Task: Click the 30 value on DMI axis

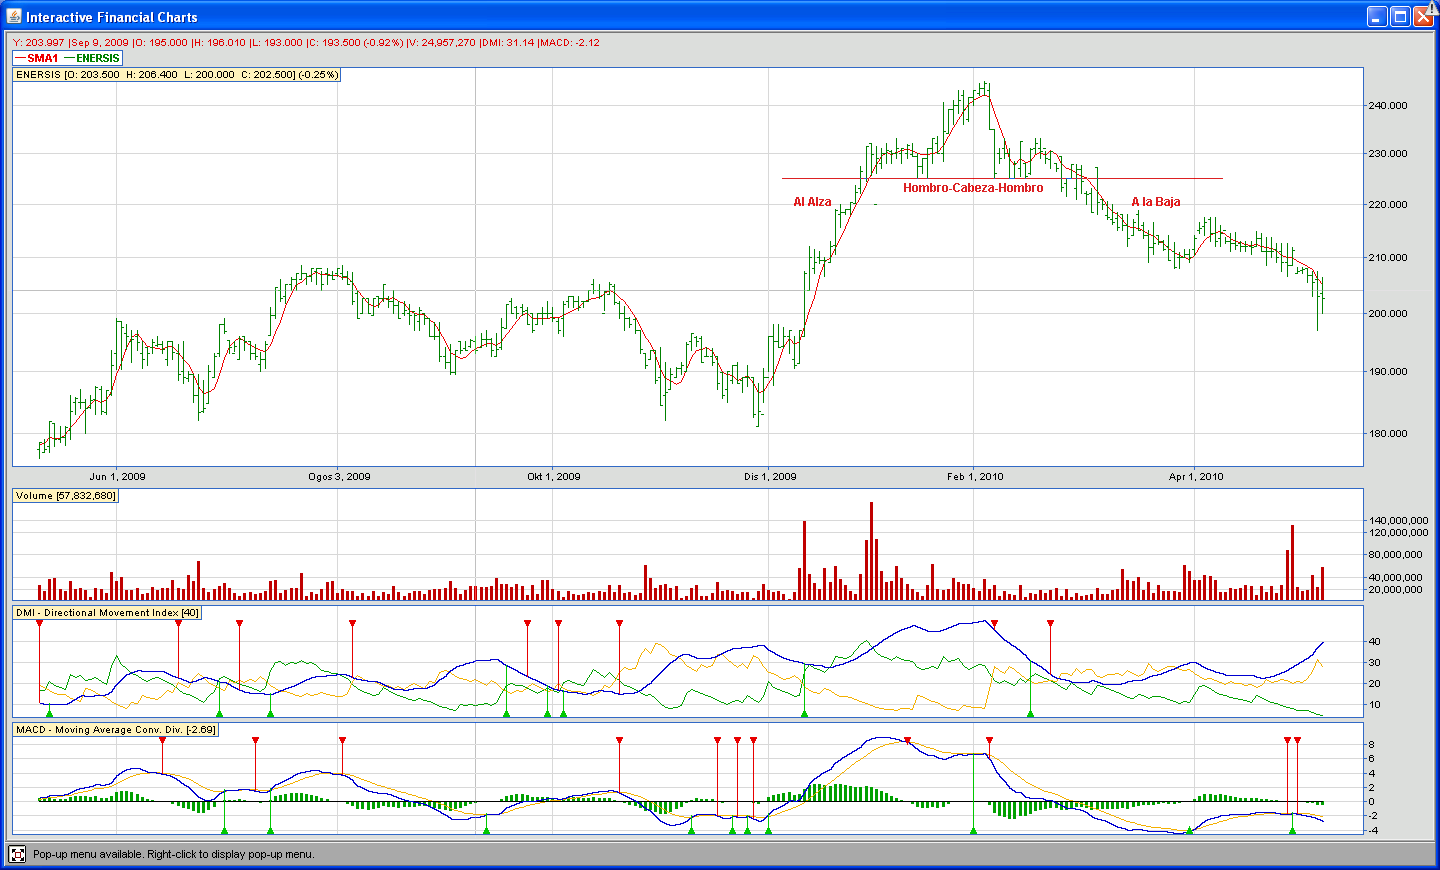Action: coord(1375,663)
